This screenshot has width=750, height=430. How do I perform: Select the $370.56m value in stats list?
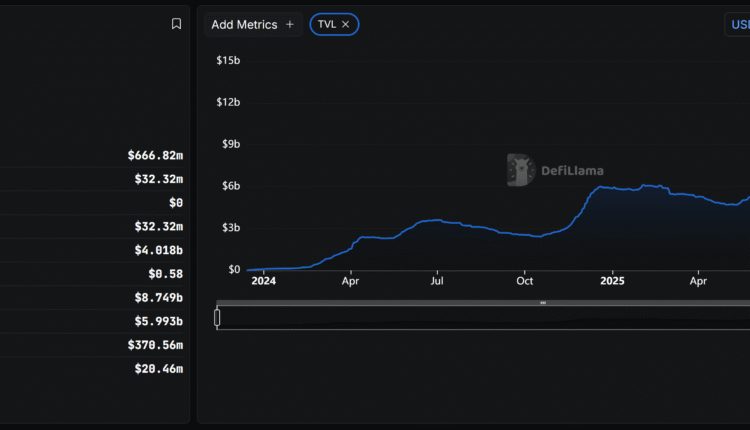point(155,345)
